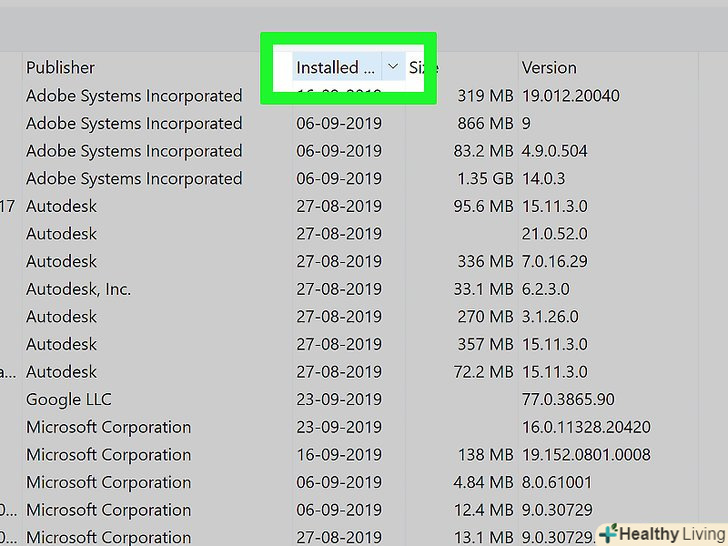Select Adobe entry with version 4.9.0.504
This screenshot has height=546, width=728.
point(134,151)
